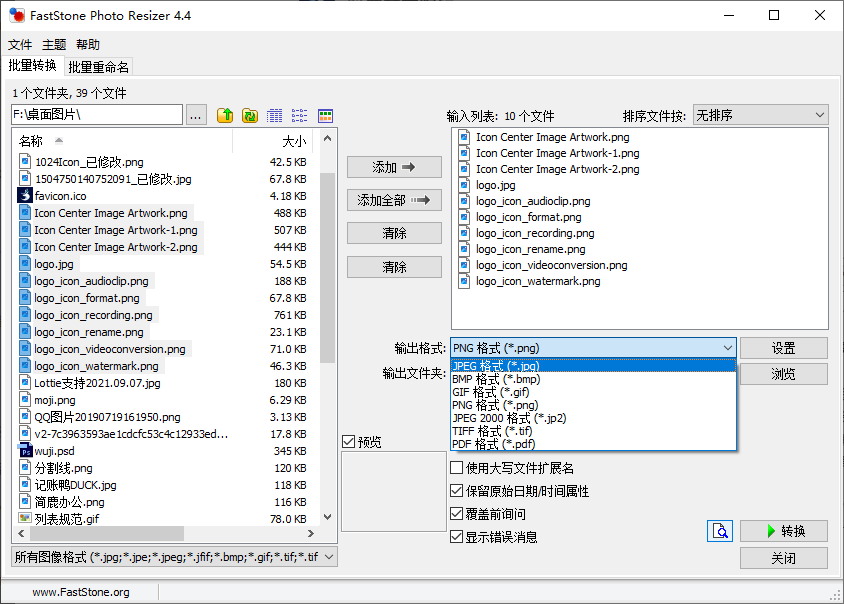Screen dimensions: 844x604
Task: Click the conversion preview magnifier icon
Action: (720, 531)
